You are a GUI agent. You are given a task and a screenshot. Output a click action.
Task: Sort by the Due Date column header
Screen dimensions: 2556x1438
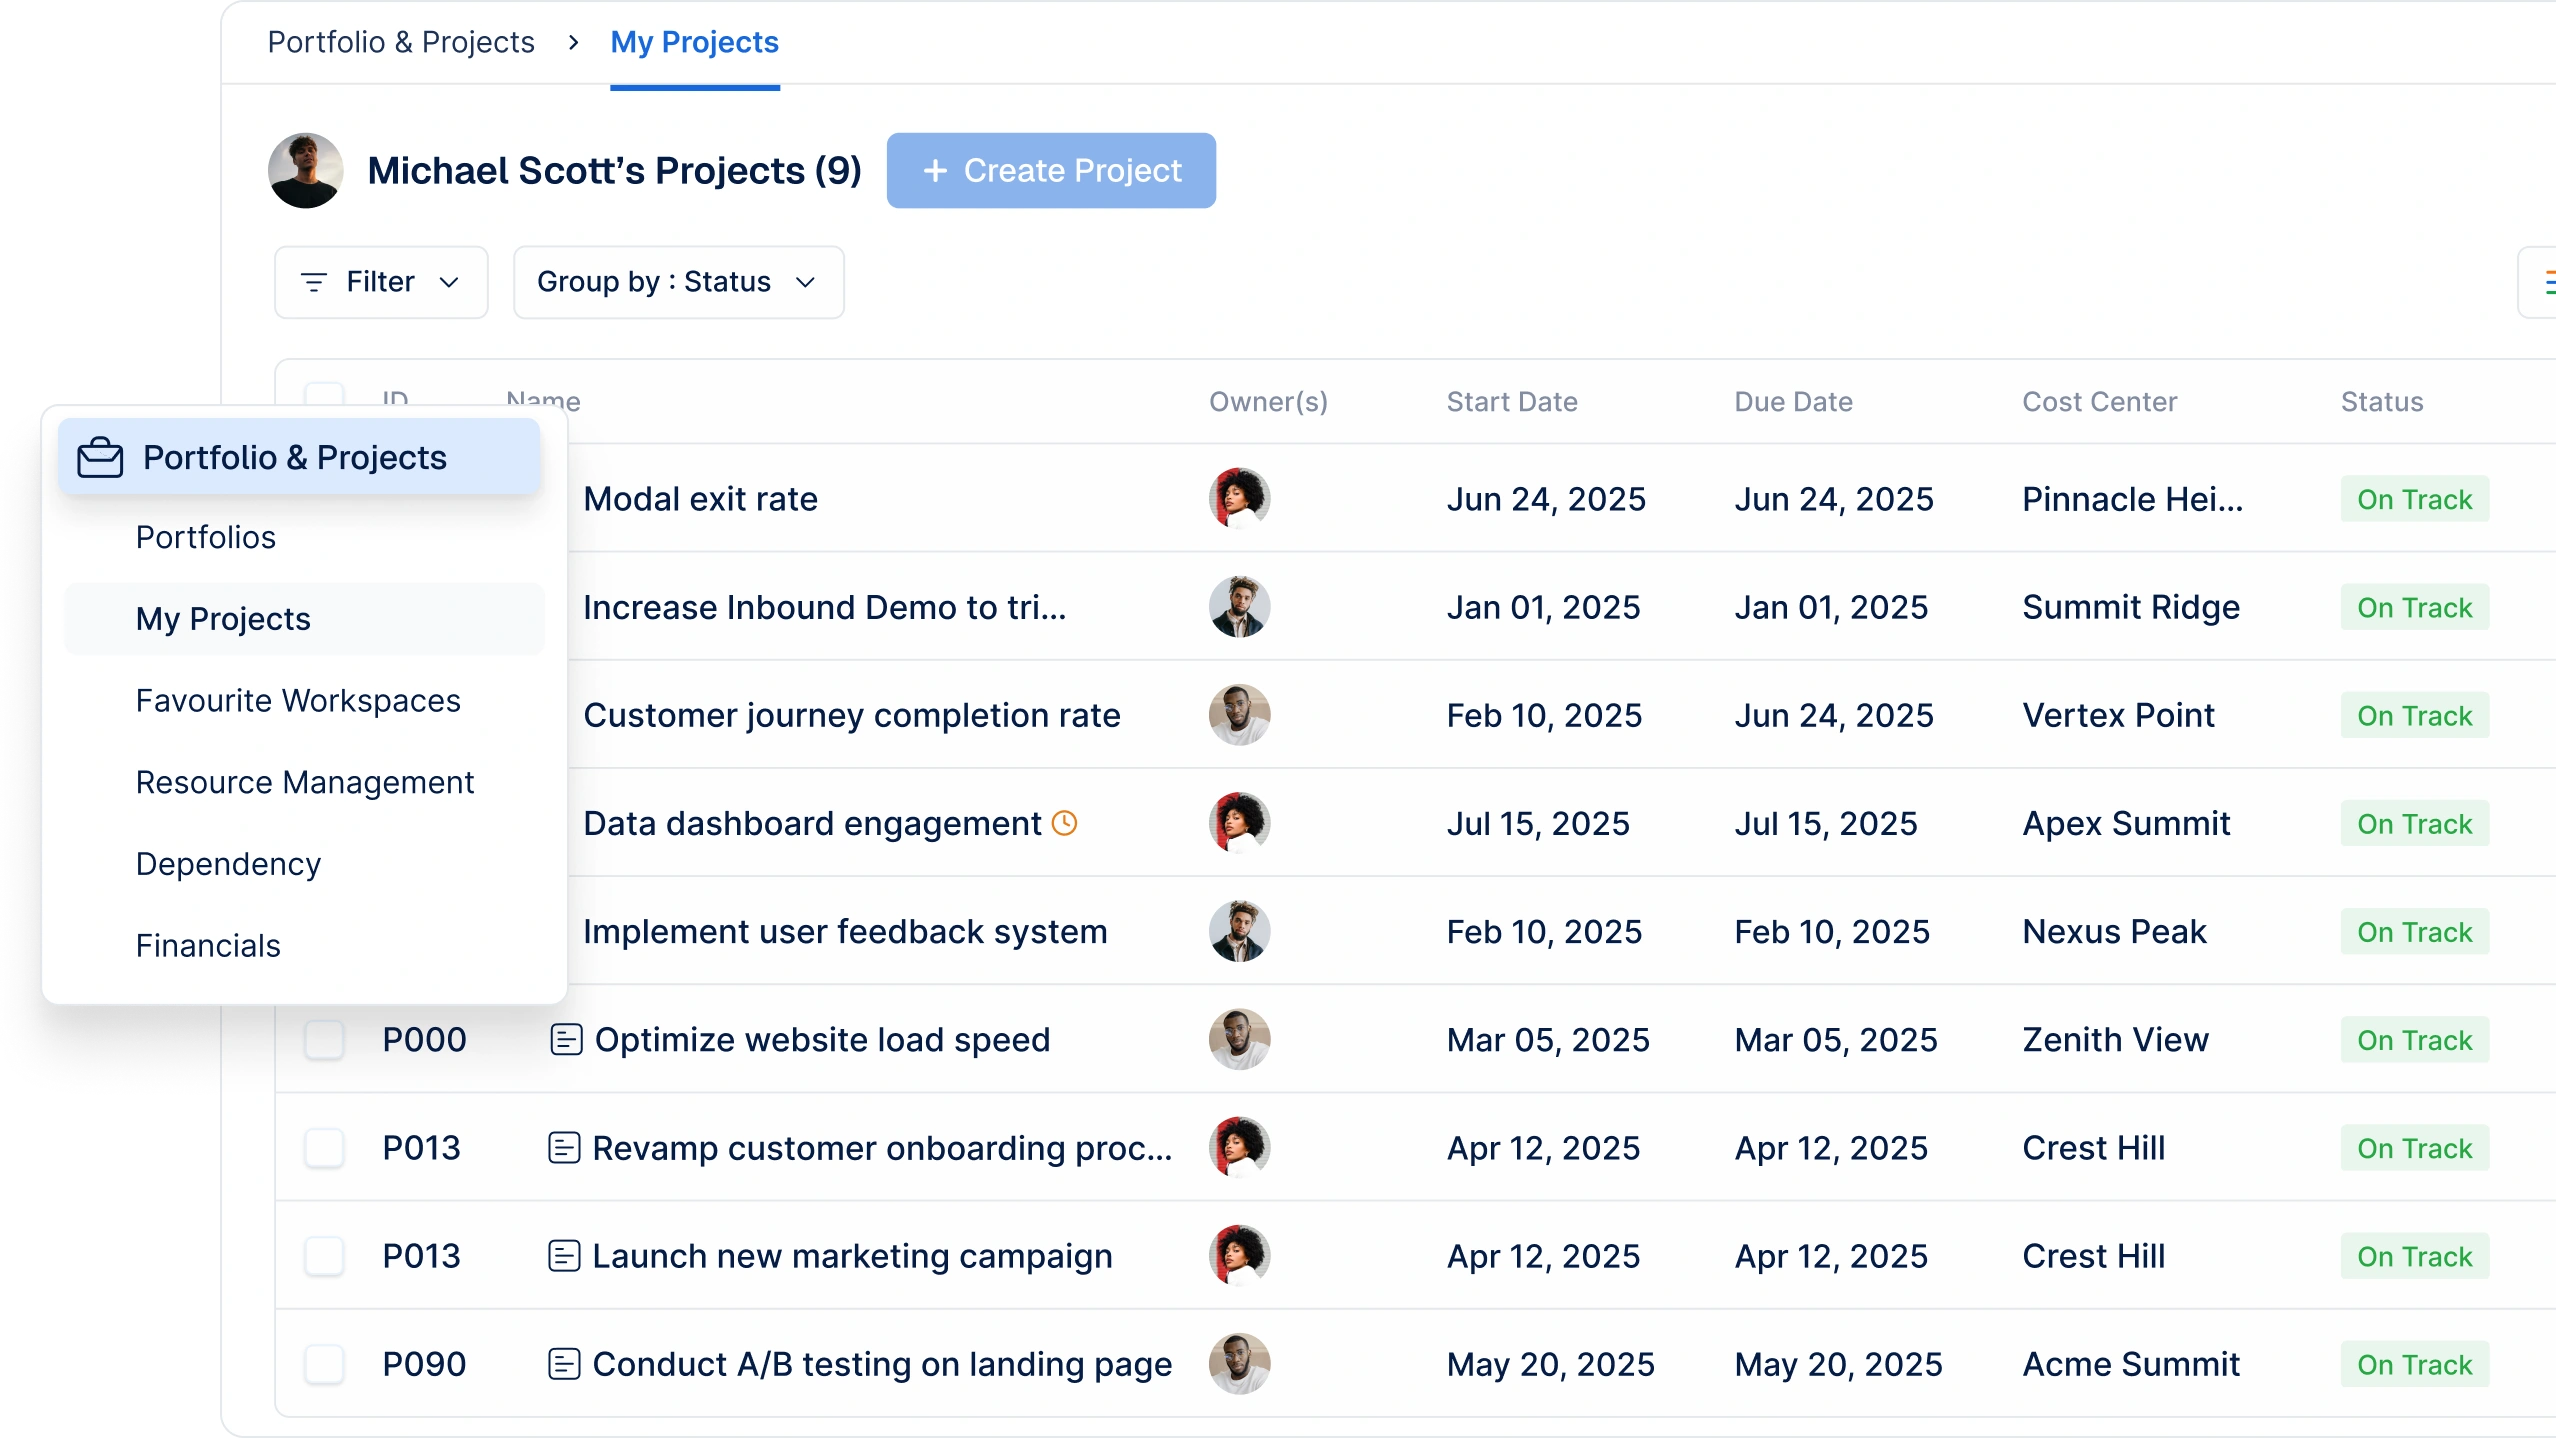pyautogui.click(x=1793, y=402)
